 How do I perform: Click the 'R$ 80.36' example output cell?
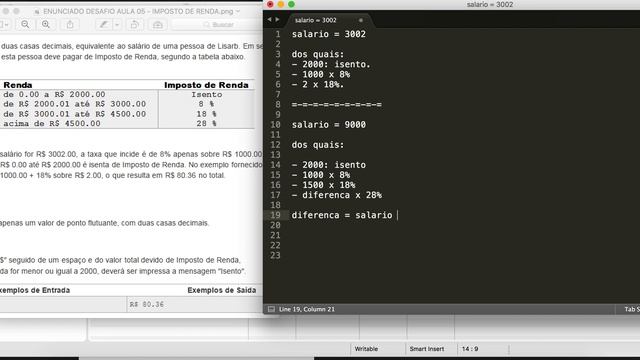[x=147, y=304]
